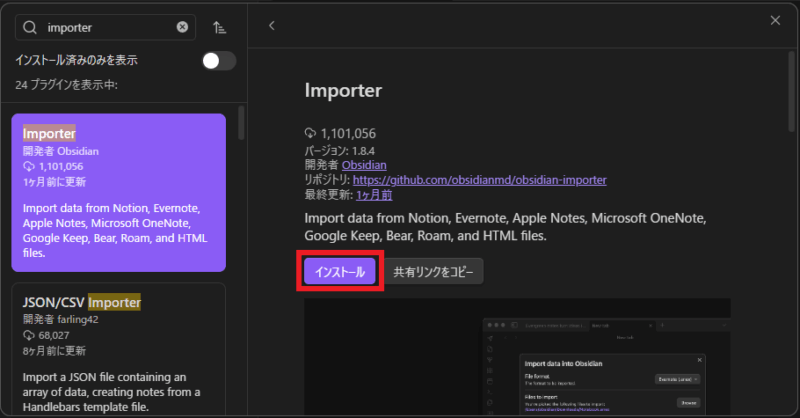Click the Importer heading in details pane
The image size is (800, 418).
tap(343, 90)
